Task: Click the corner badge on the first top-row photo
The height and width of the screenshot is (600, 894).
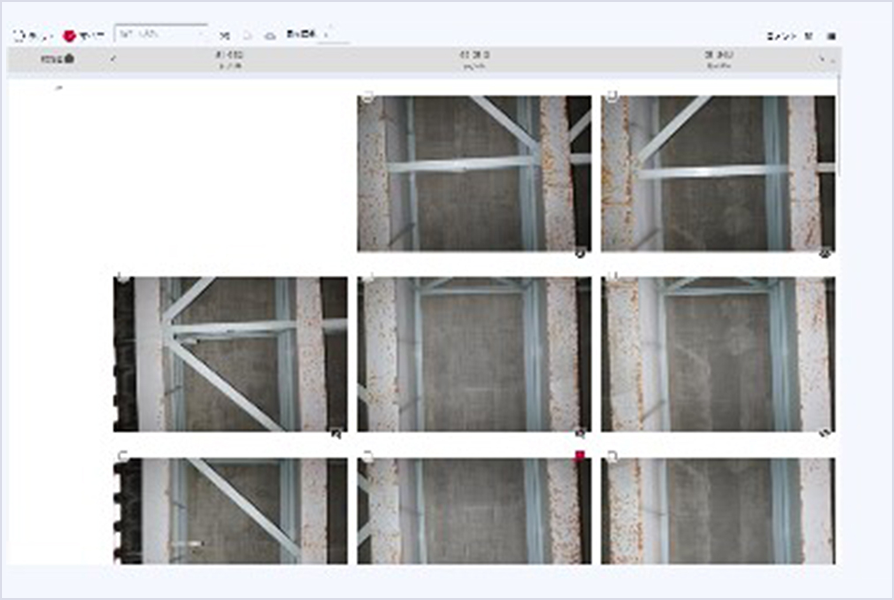Action: (580, 253)
